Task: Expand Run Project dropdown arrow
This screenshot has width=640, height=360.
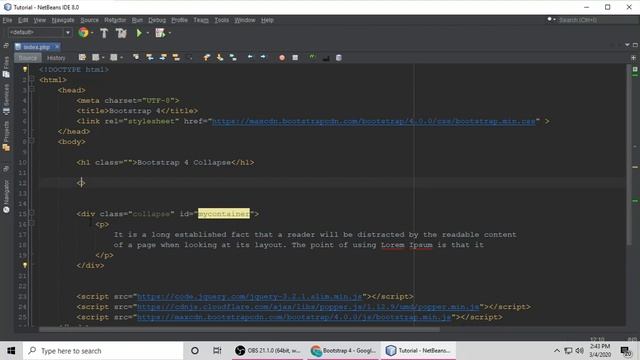Action: point(147,33)
